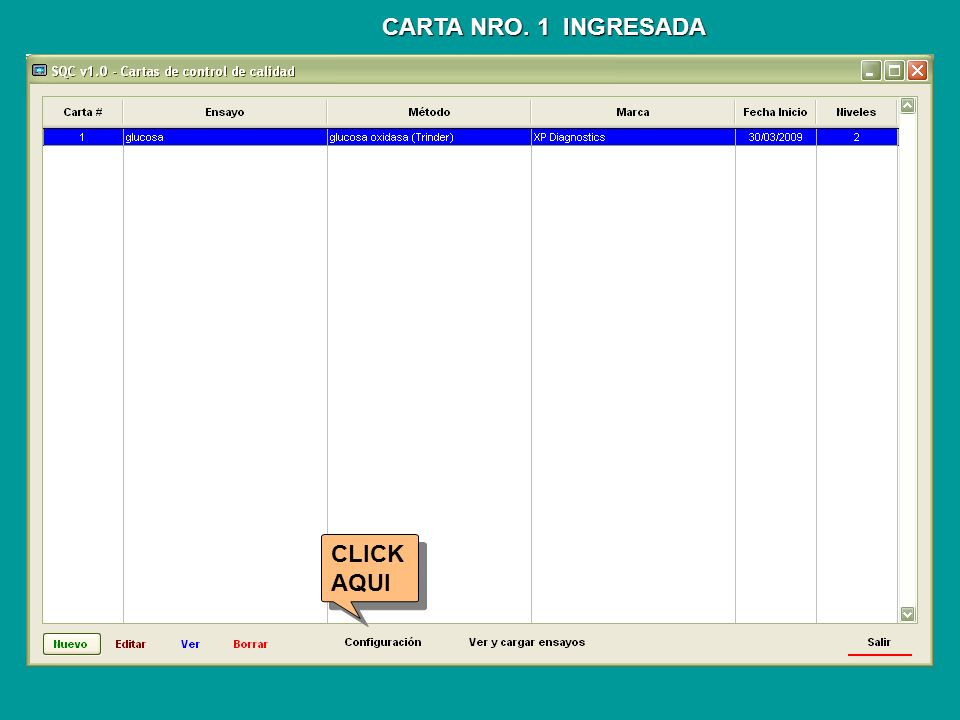
Task: Sort by the Ensayo column header
Action: 225,112
